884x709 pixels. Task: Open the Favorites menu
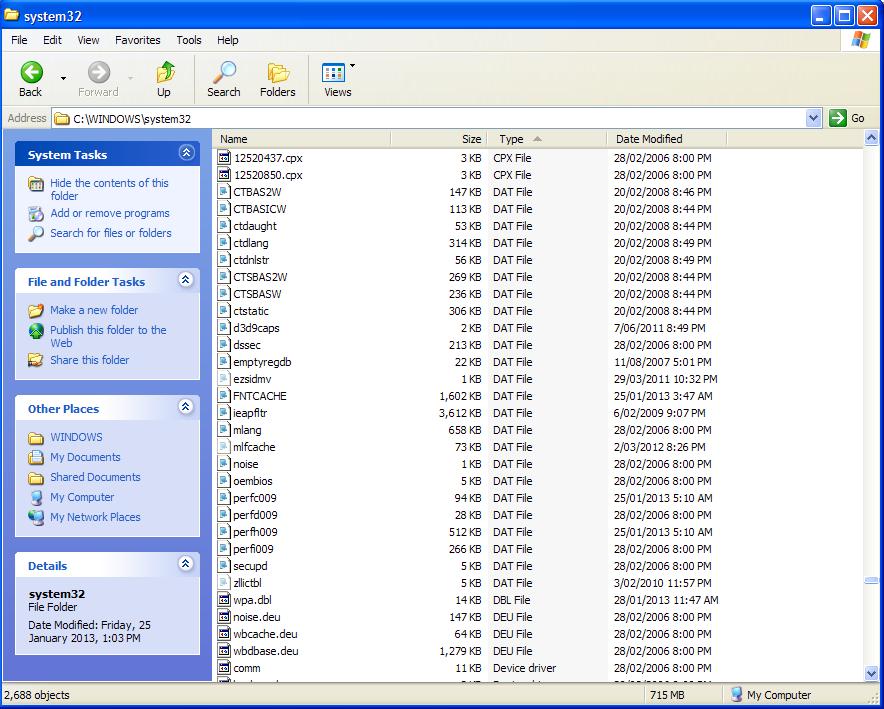(x=138, y=40)
